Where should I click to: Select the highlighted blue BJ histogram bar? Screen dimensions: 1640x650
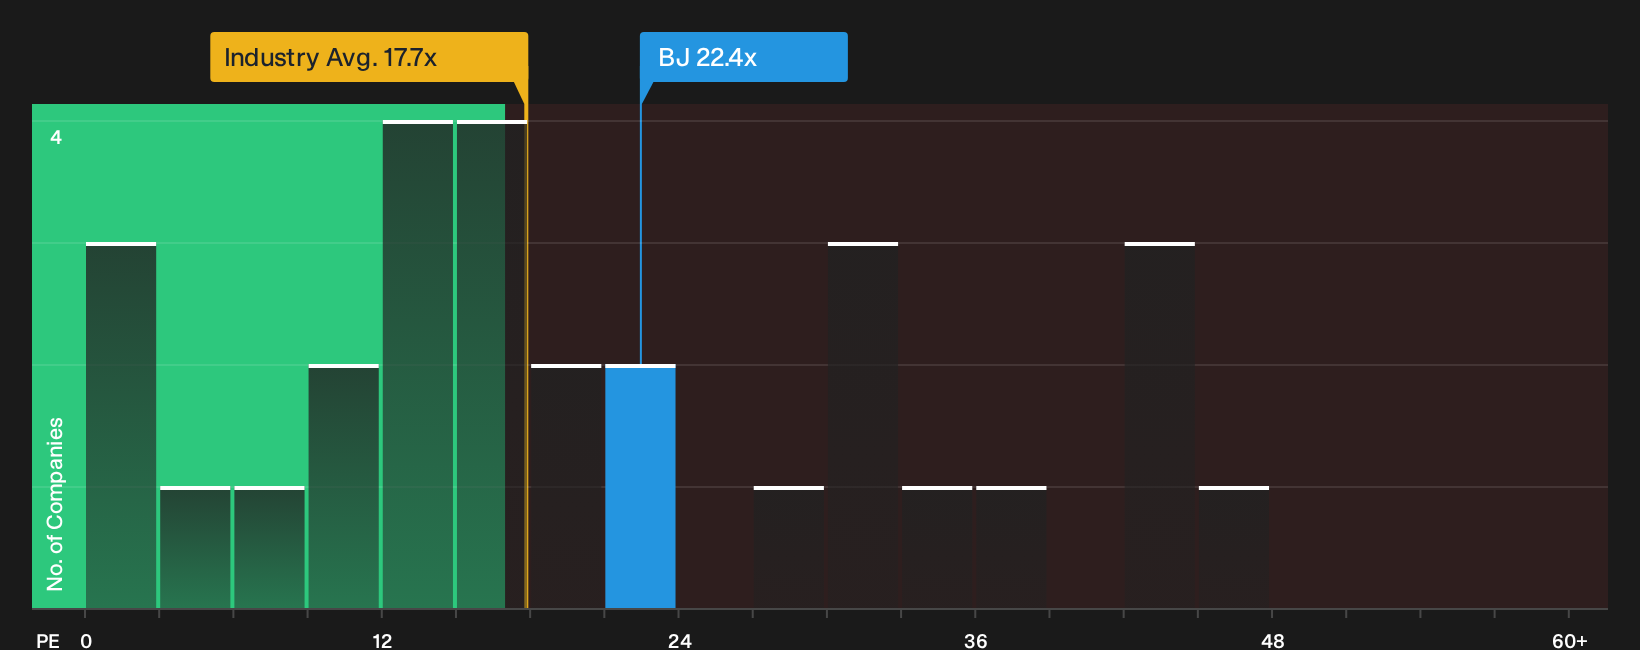click(x=640, y=487)
